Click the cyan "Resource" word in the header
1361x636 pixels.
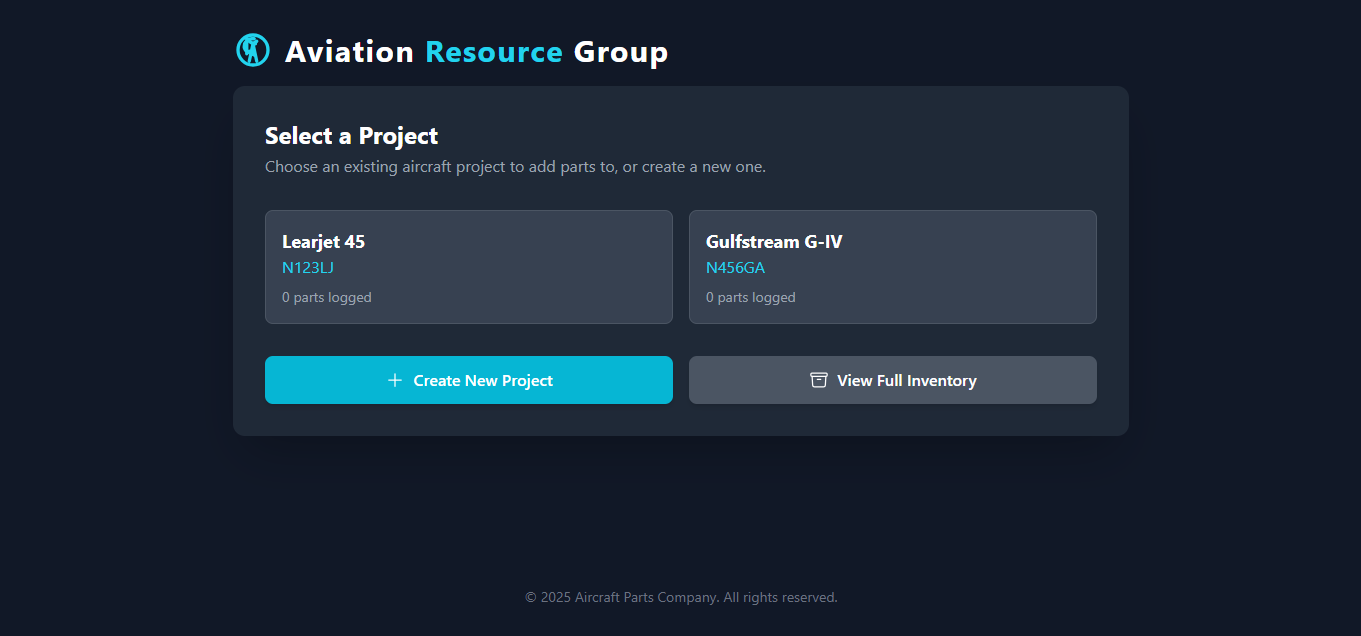pos(494,52)
